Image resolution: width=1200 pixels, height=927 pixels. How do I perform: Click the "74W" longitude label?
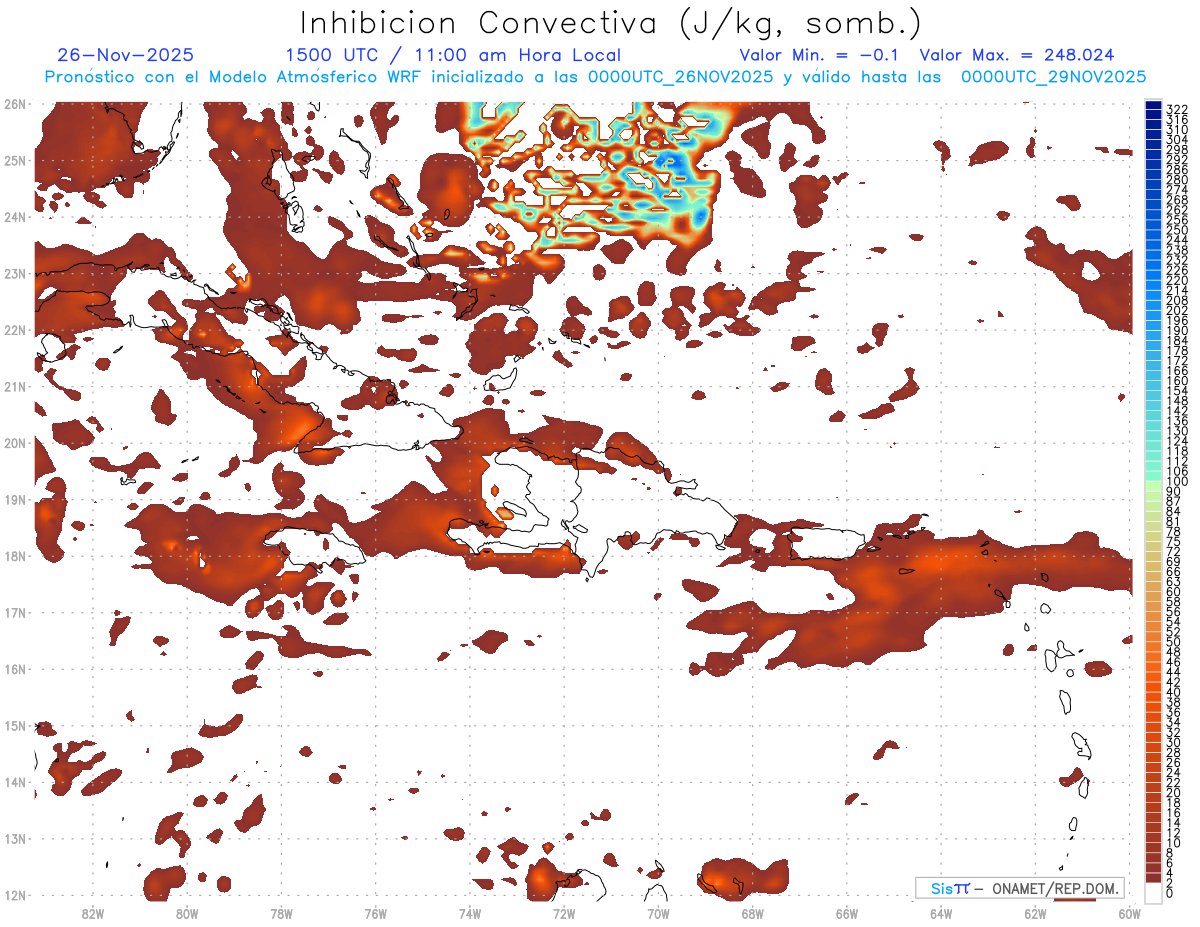click(470, 912)
